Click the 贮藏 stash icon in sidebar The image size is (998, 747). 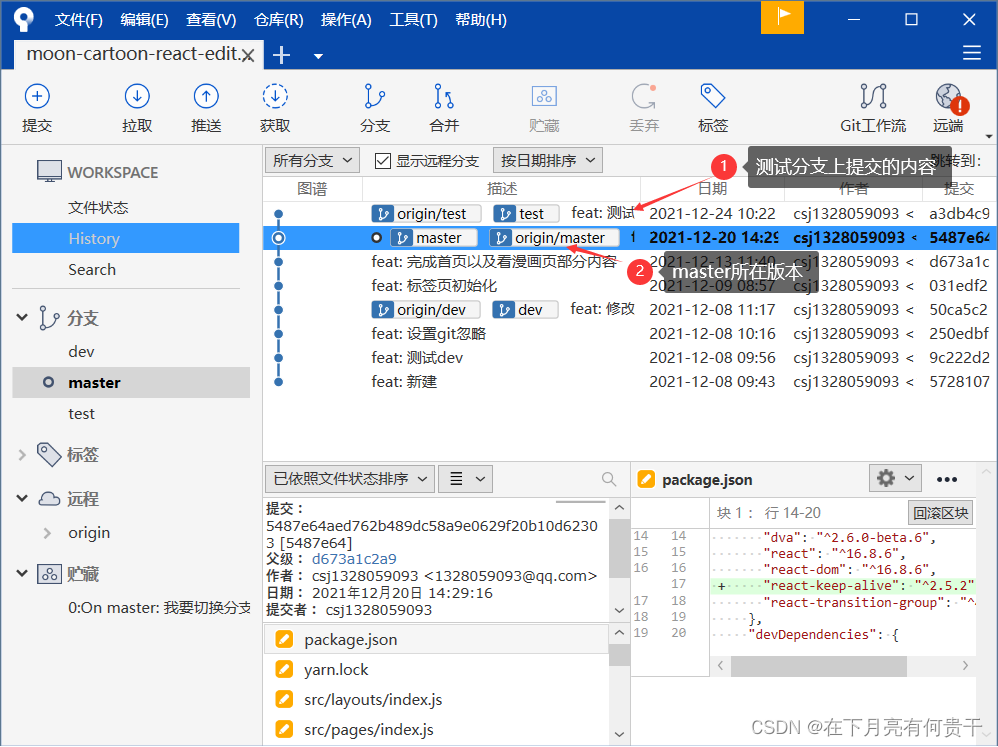(49, 574)
